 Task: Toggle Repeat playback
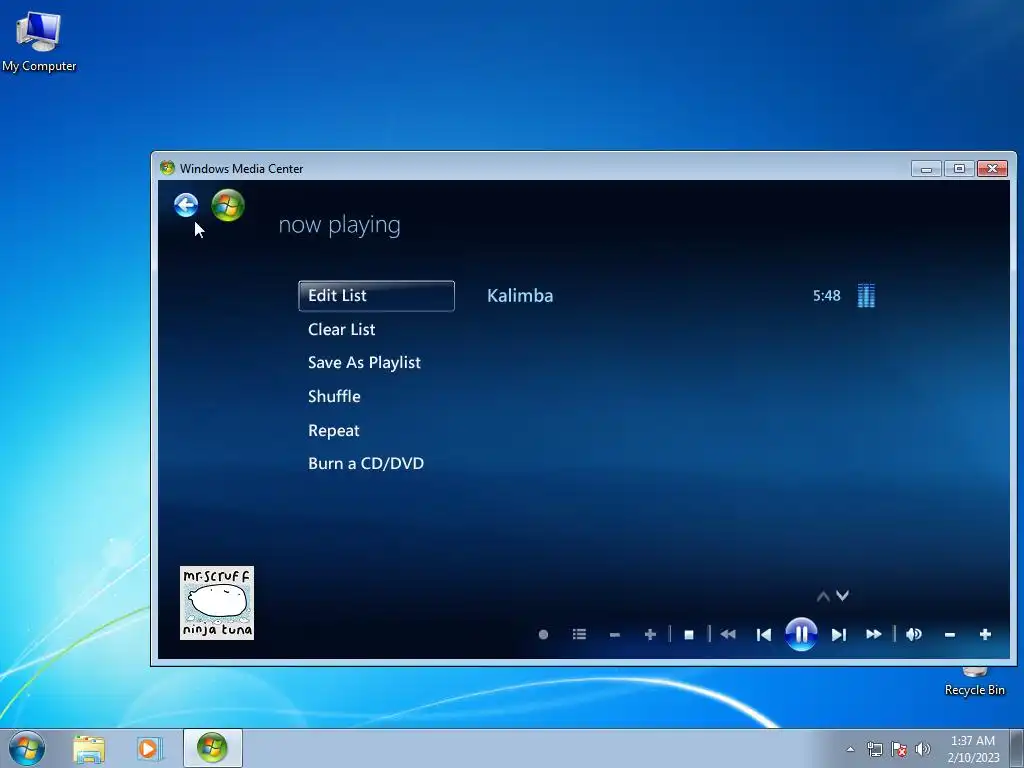[x=334, y=431]
